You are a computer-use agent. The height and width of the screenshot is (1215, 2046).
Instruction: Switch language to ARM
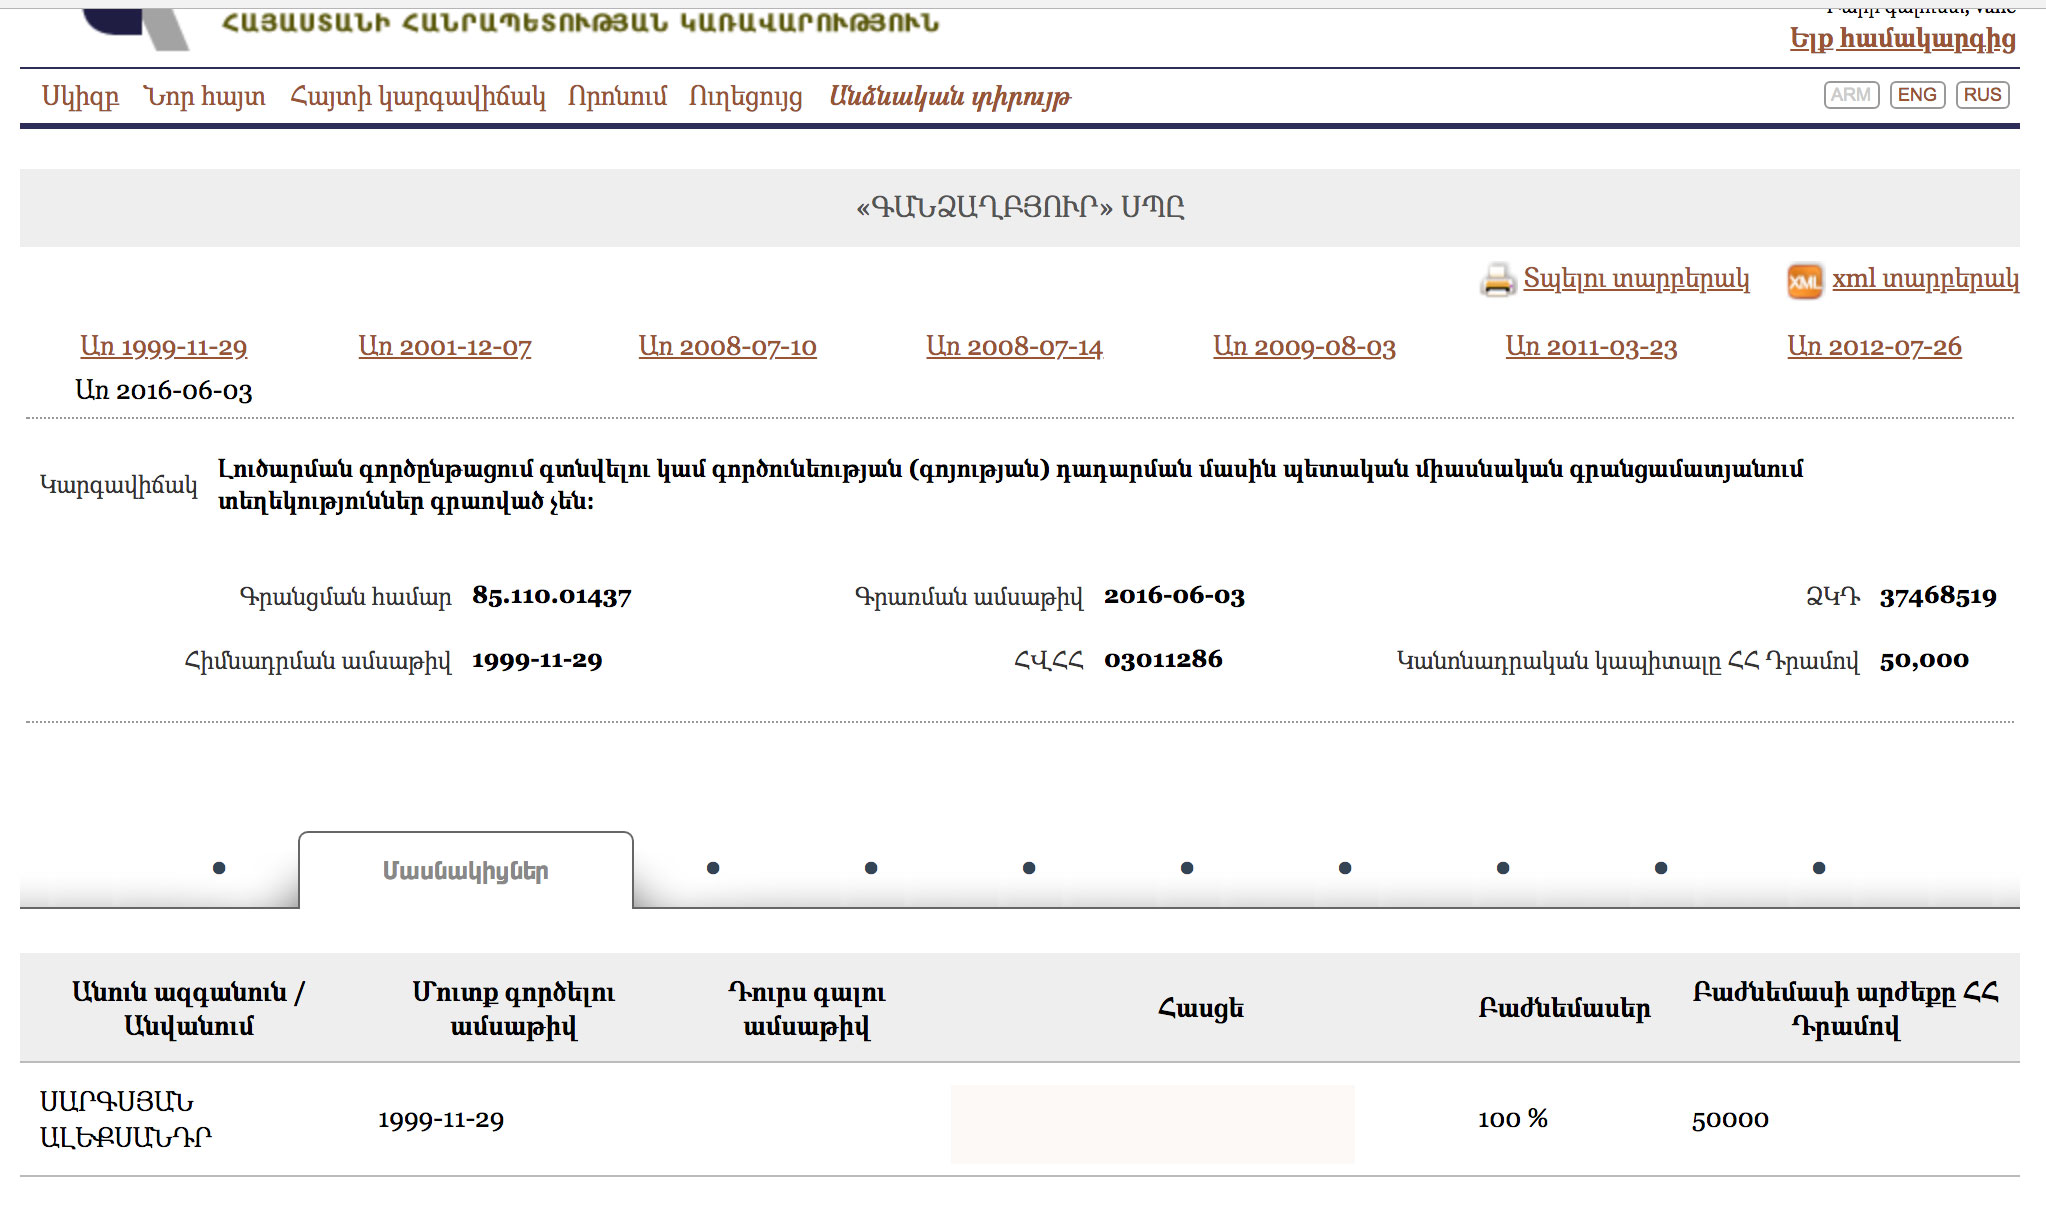click(x=1851, y=95)
